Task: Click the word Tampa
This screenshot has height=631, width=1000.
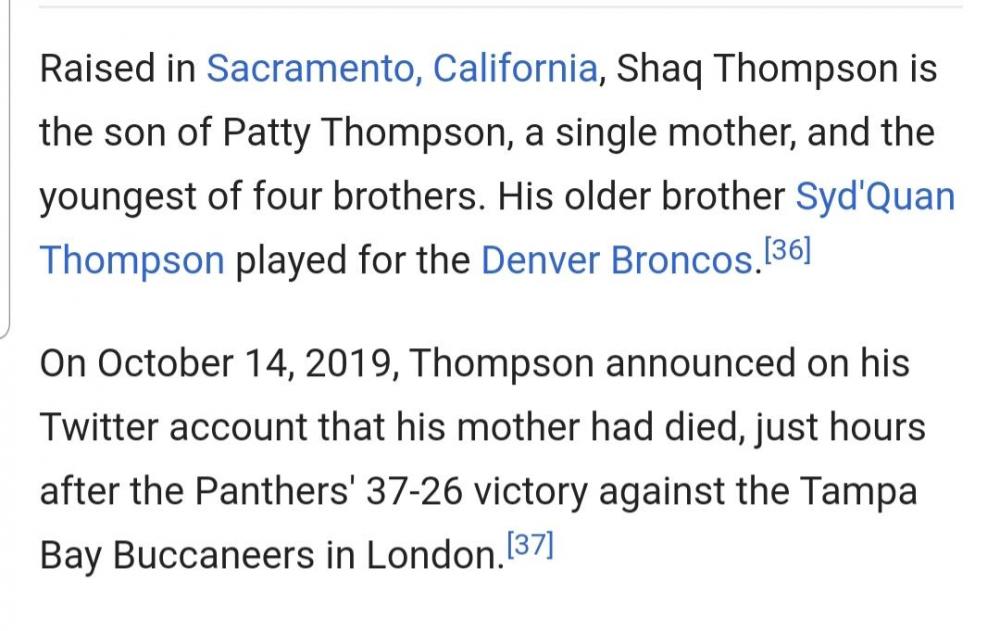Action: coord(857,492)
